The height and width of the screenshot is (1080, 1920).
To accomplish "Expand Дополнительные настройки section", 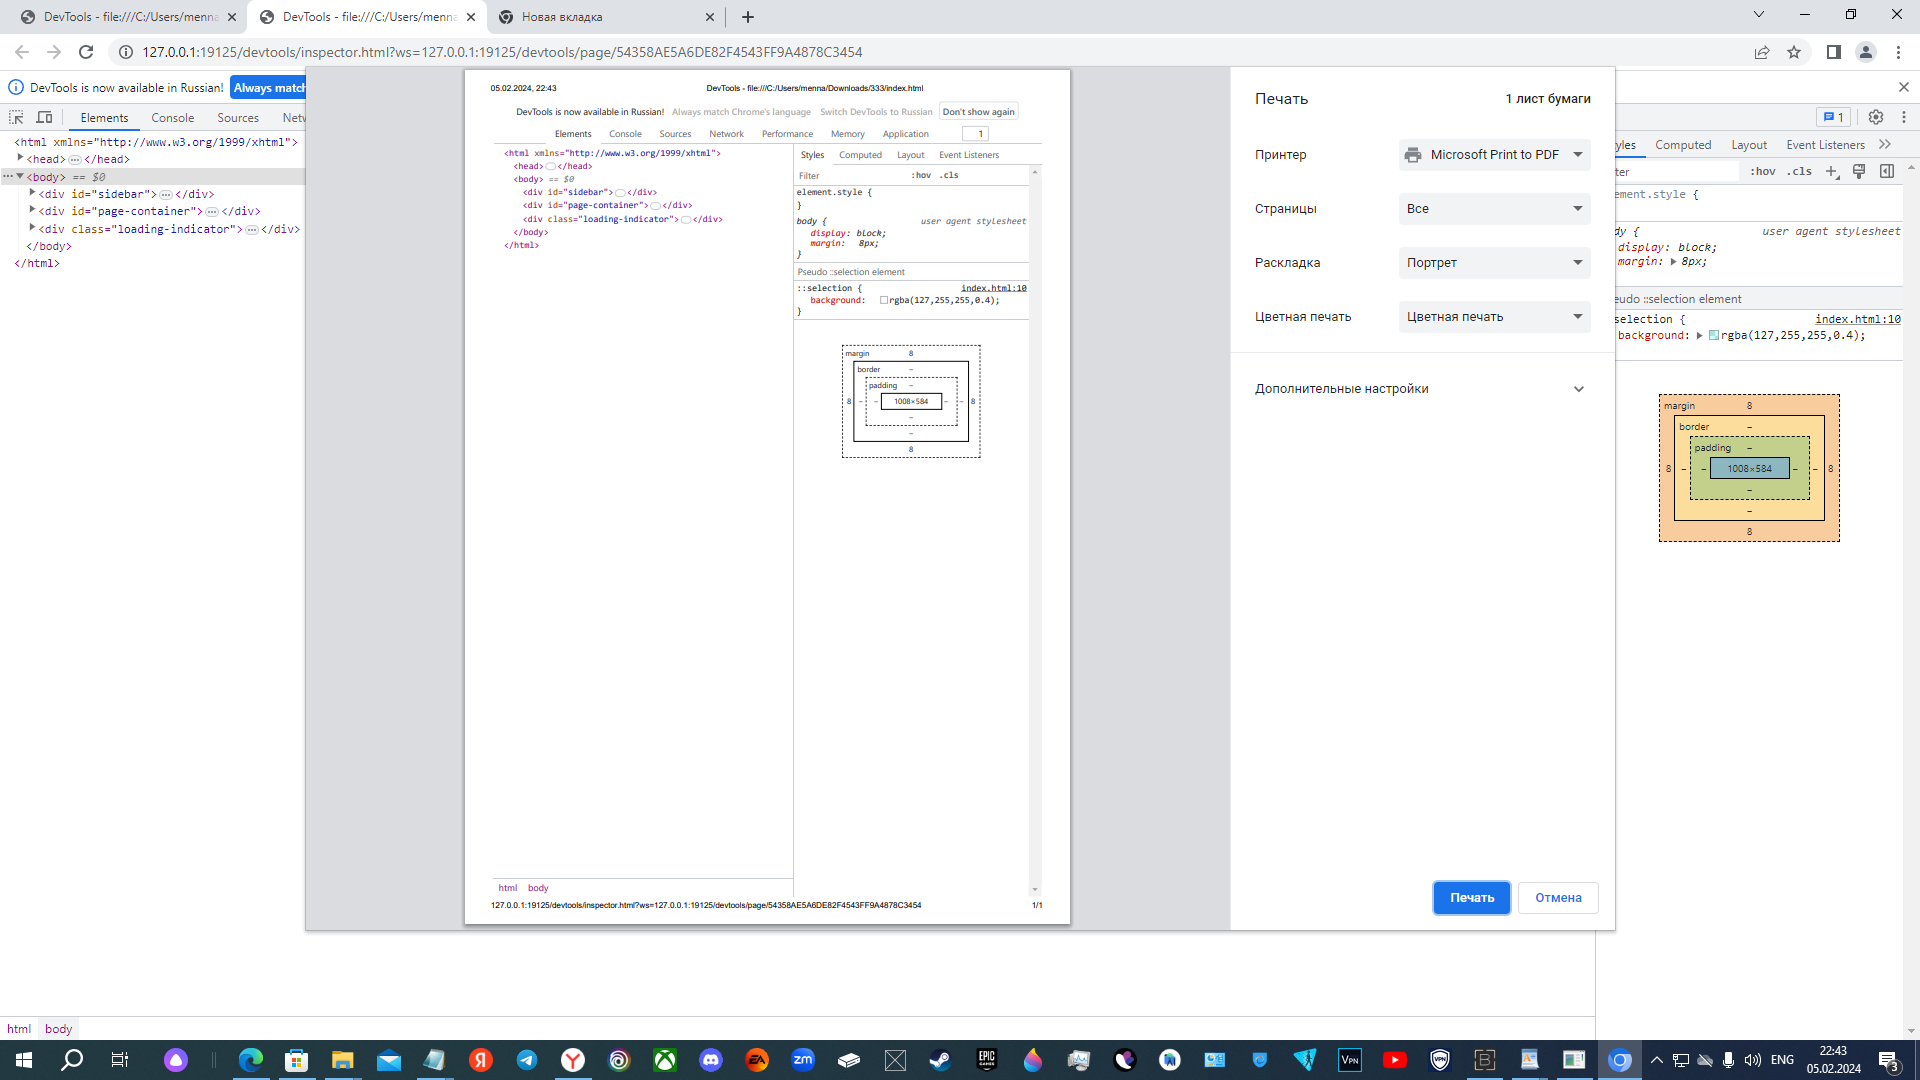I will click(1579, 389).
